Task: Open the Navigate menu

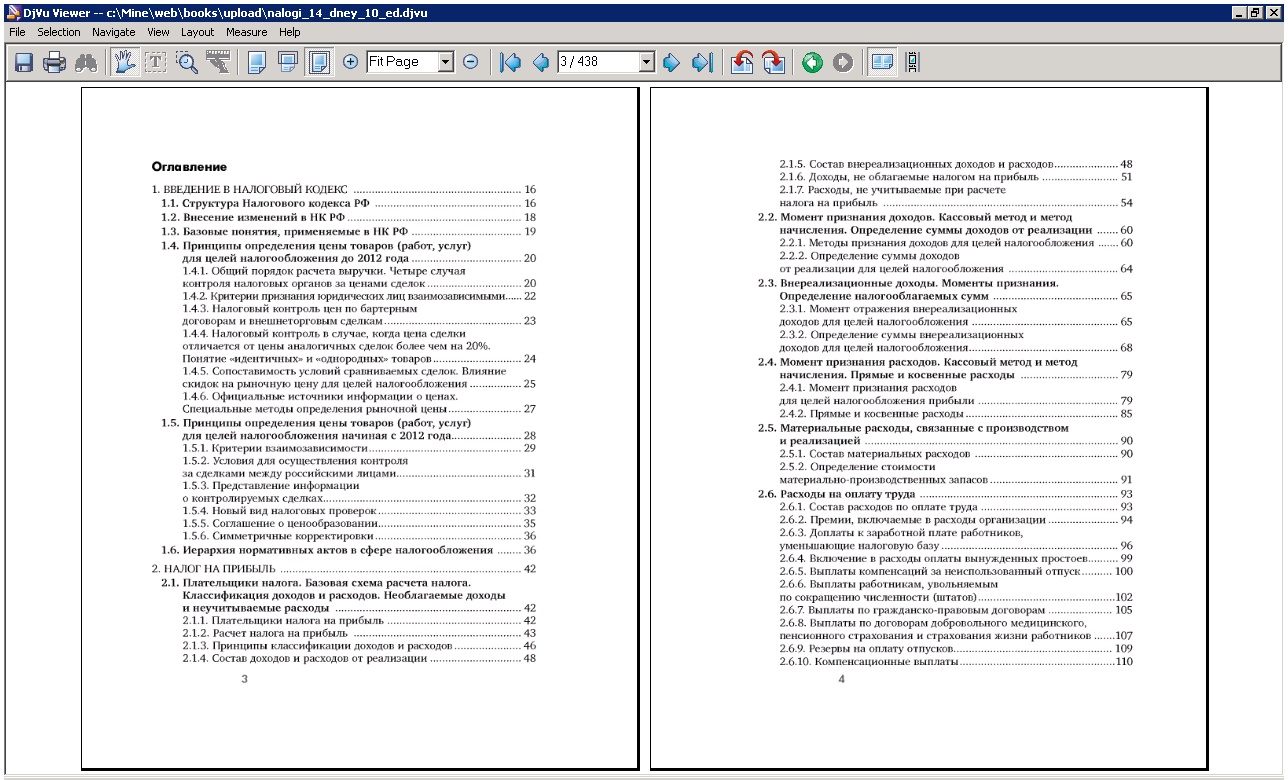Action: tap(113, 32)
